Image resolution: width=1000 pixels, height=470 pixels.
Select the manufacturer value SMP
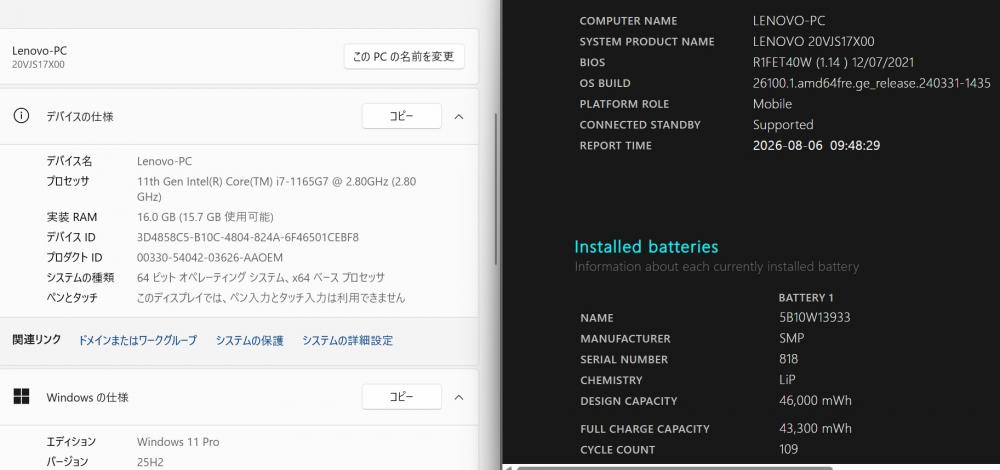(791, 339)
